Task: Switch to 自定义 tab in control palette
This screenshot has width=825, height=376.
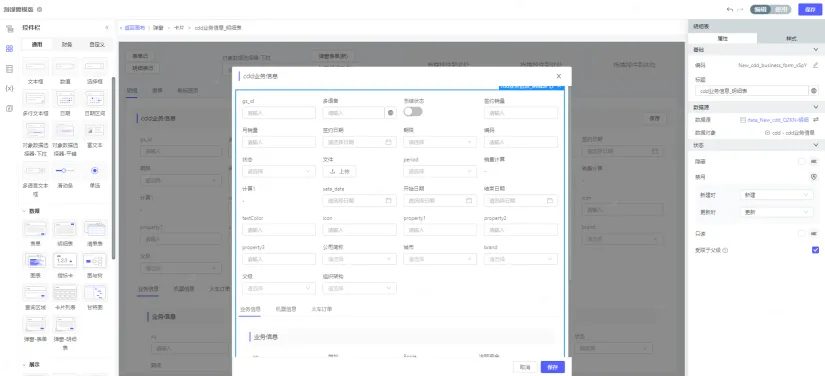Action: tap(96, 45)
